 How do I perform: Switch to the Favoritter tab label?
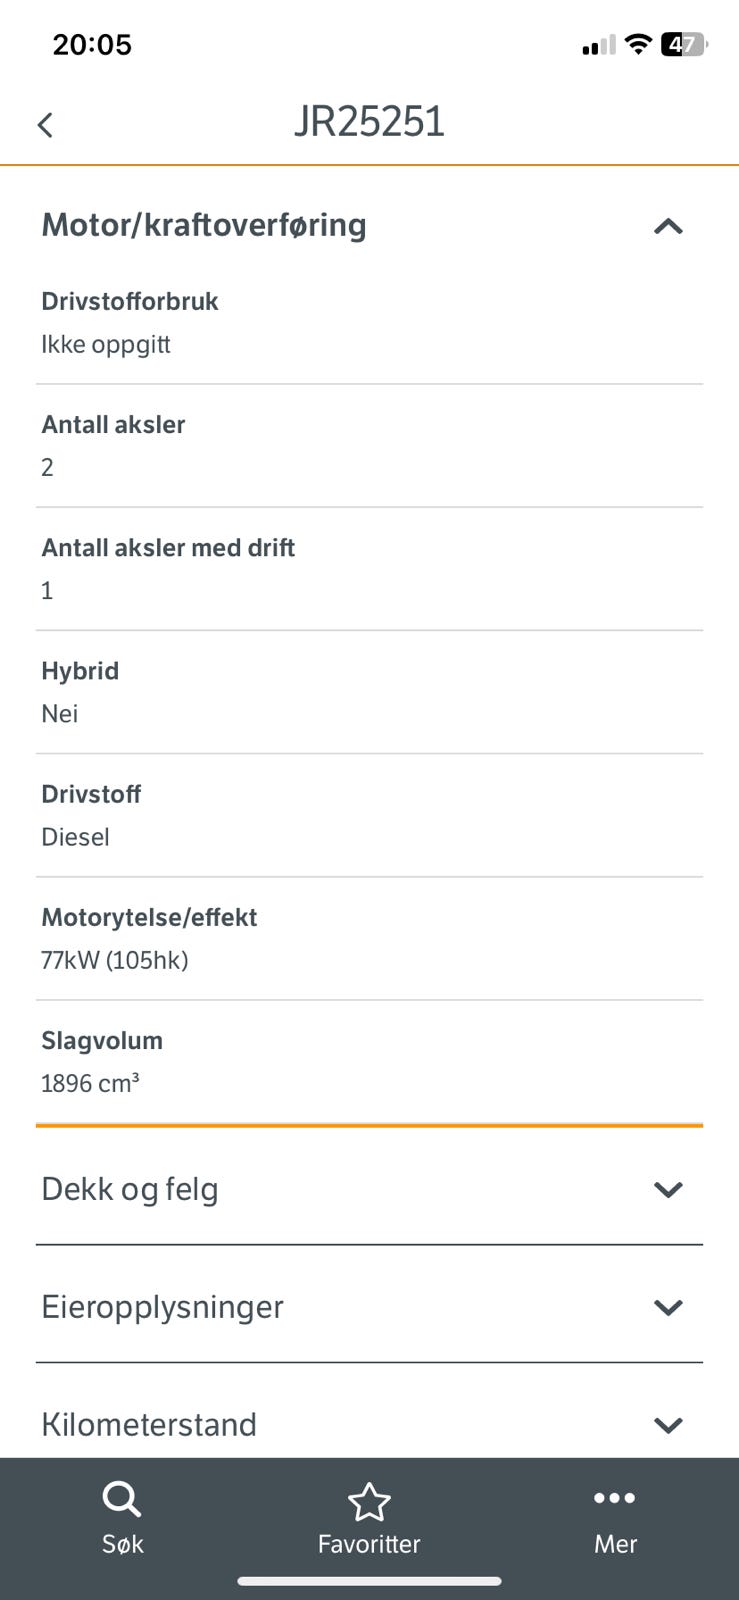coord(369,1544)
